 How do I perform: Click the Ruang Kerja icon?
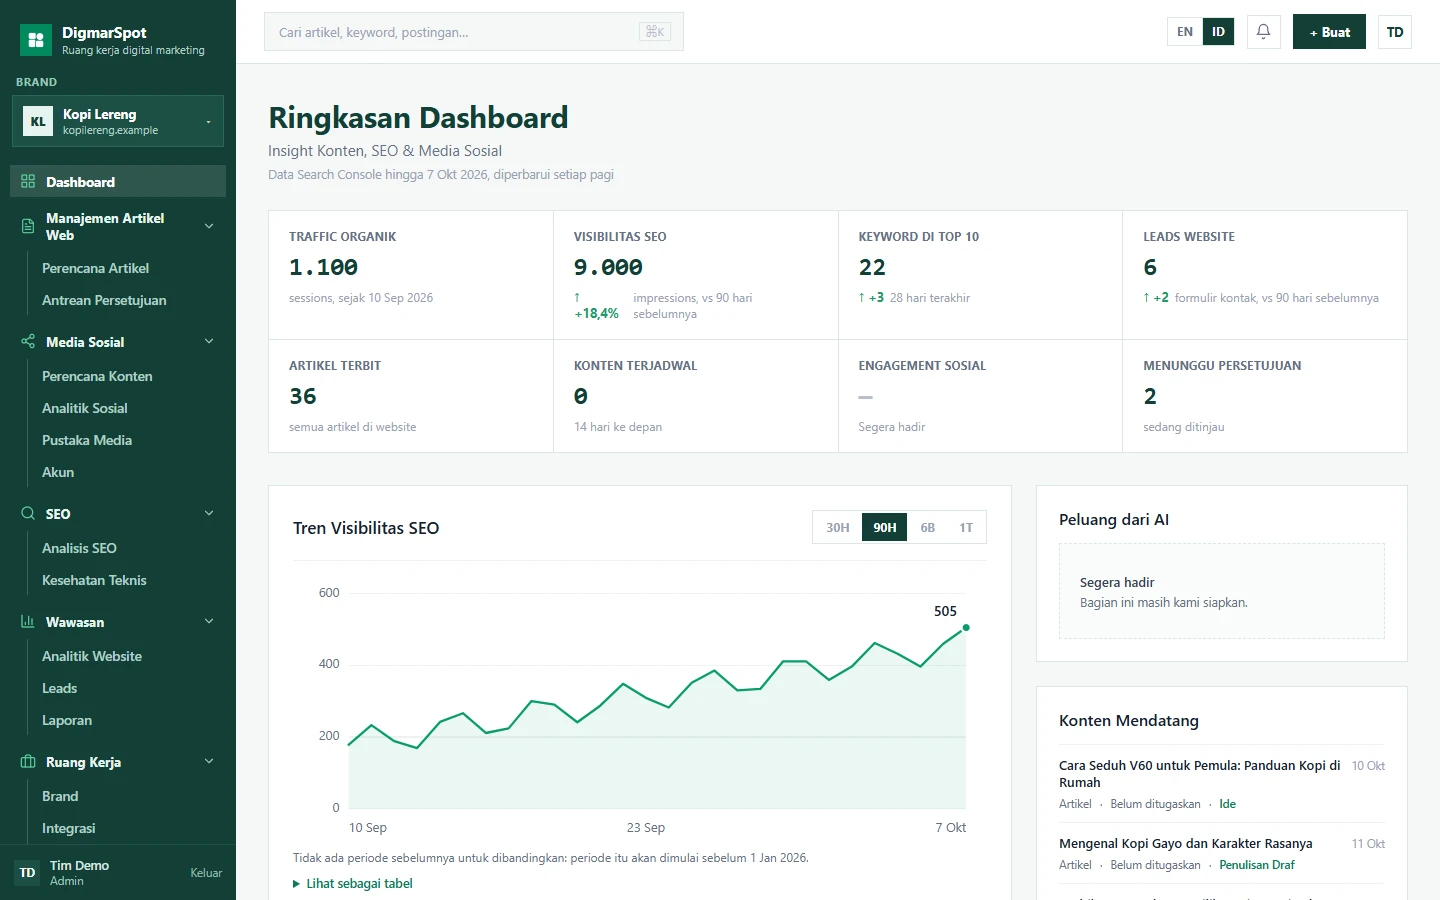[x=28, y=762]
